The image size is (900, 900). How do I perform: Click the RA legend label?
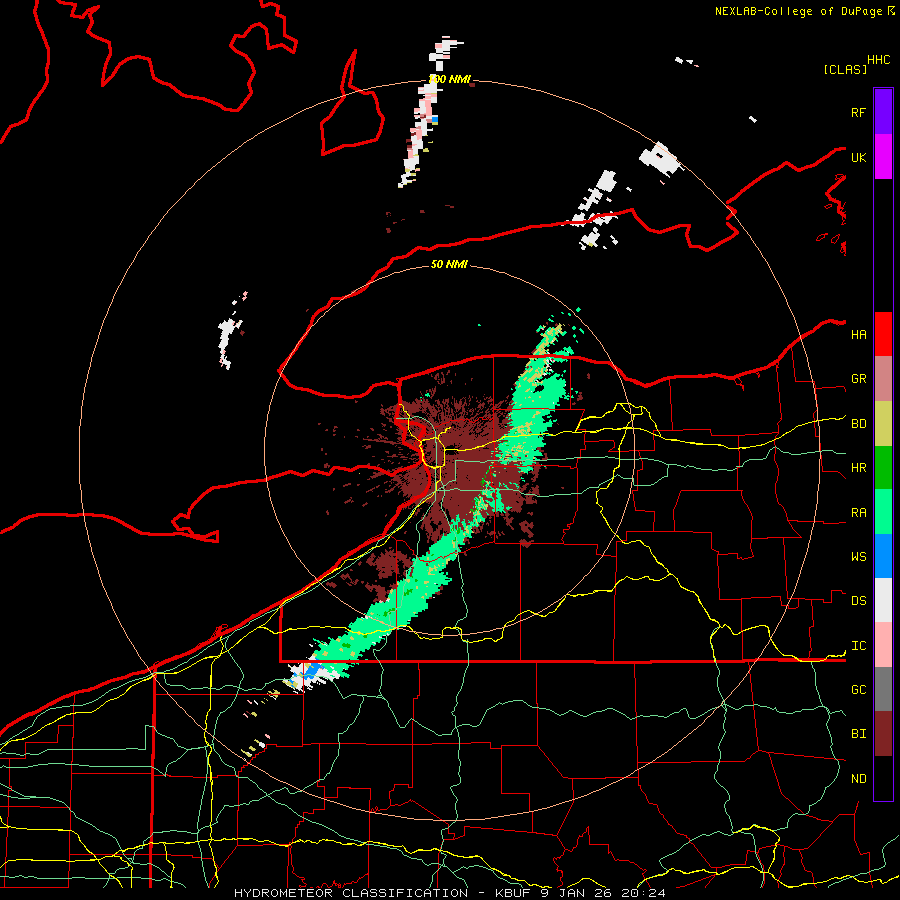click(x=858, y=513)
